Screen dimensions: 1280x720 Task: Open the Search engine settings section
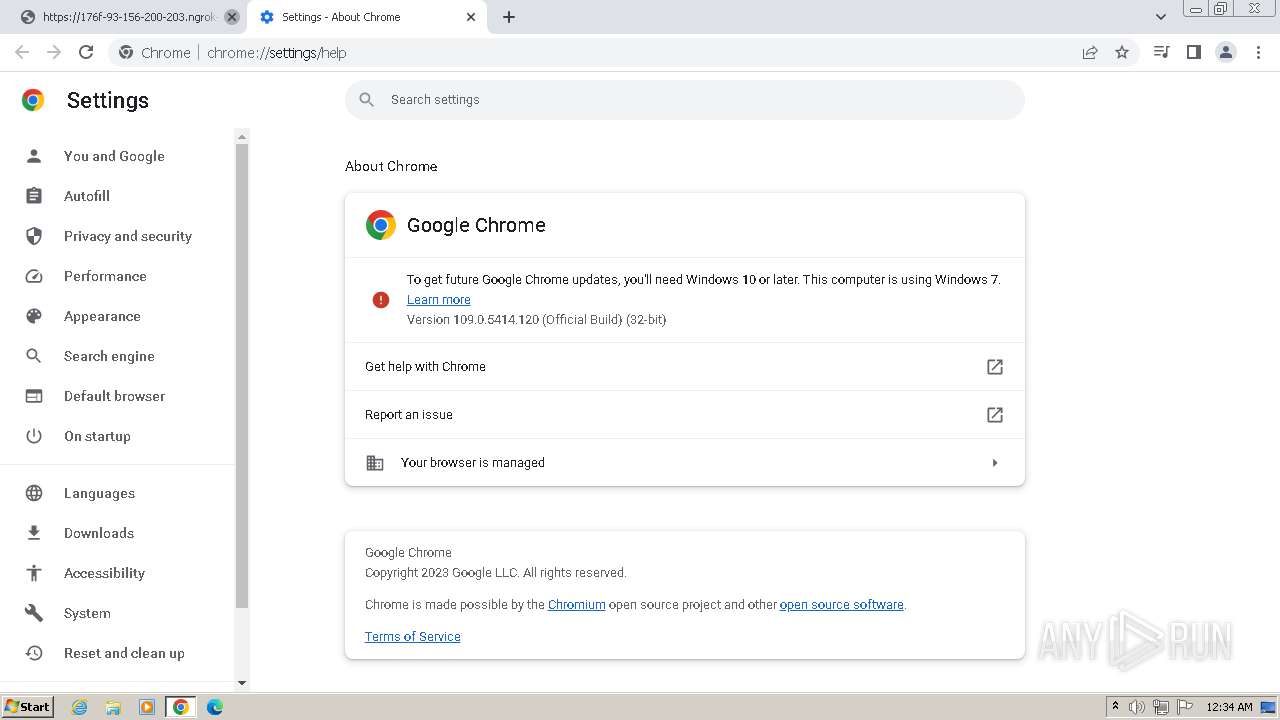tap(109, 356)
